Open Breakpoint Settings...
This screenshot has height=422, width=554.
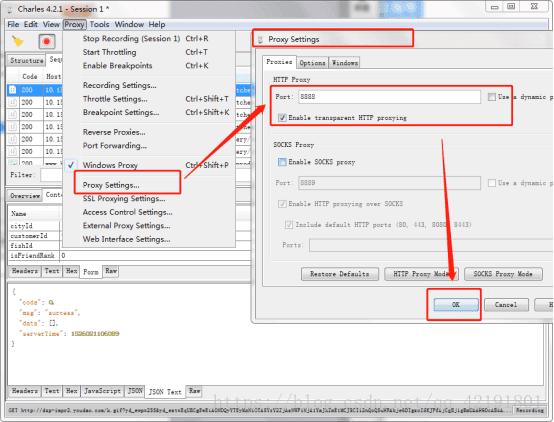click(x=148, y=112)
